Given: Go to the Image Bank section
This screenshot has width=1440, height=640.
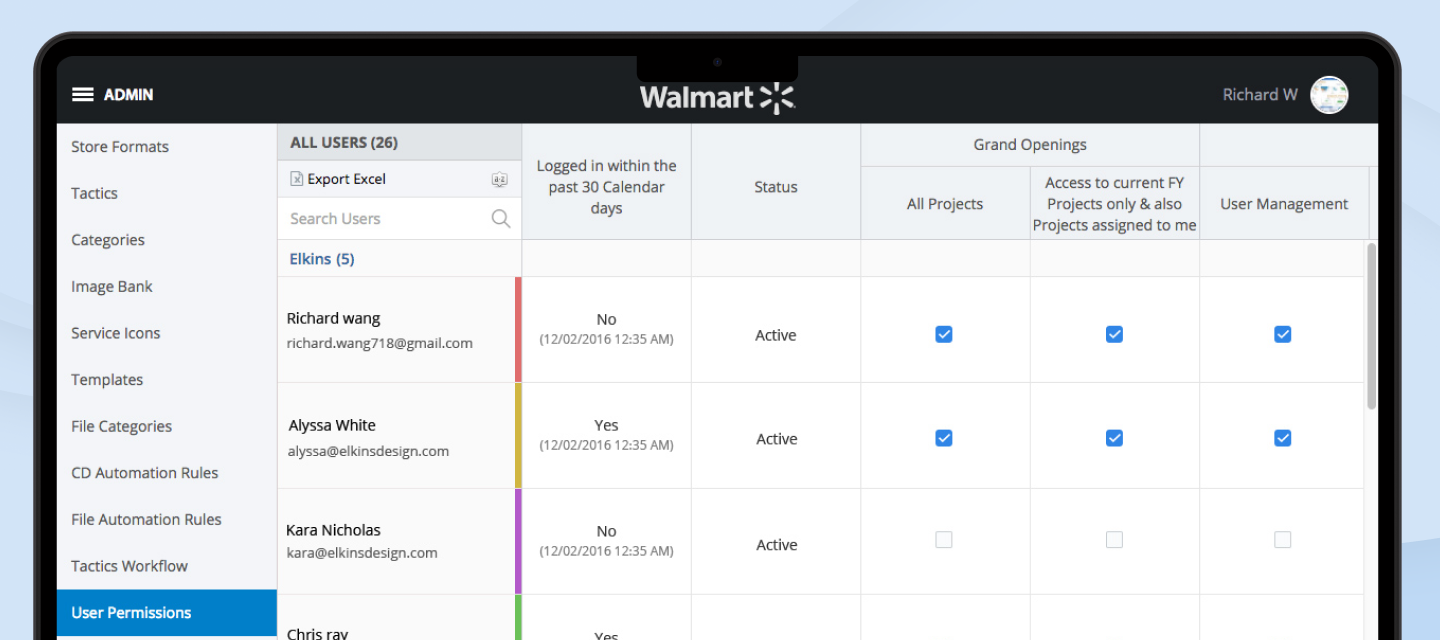Looking at the screenshot, I should point(112,287).
